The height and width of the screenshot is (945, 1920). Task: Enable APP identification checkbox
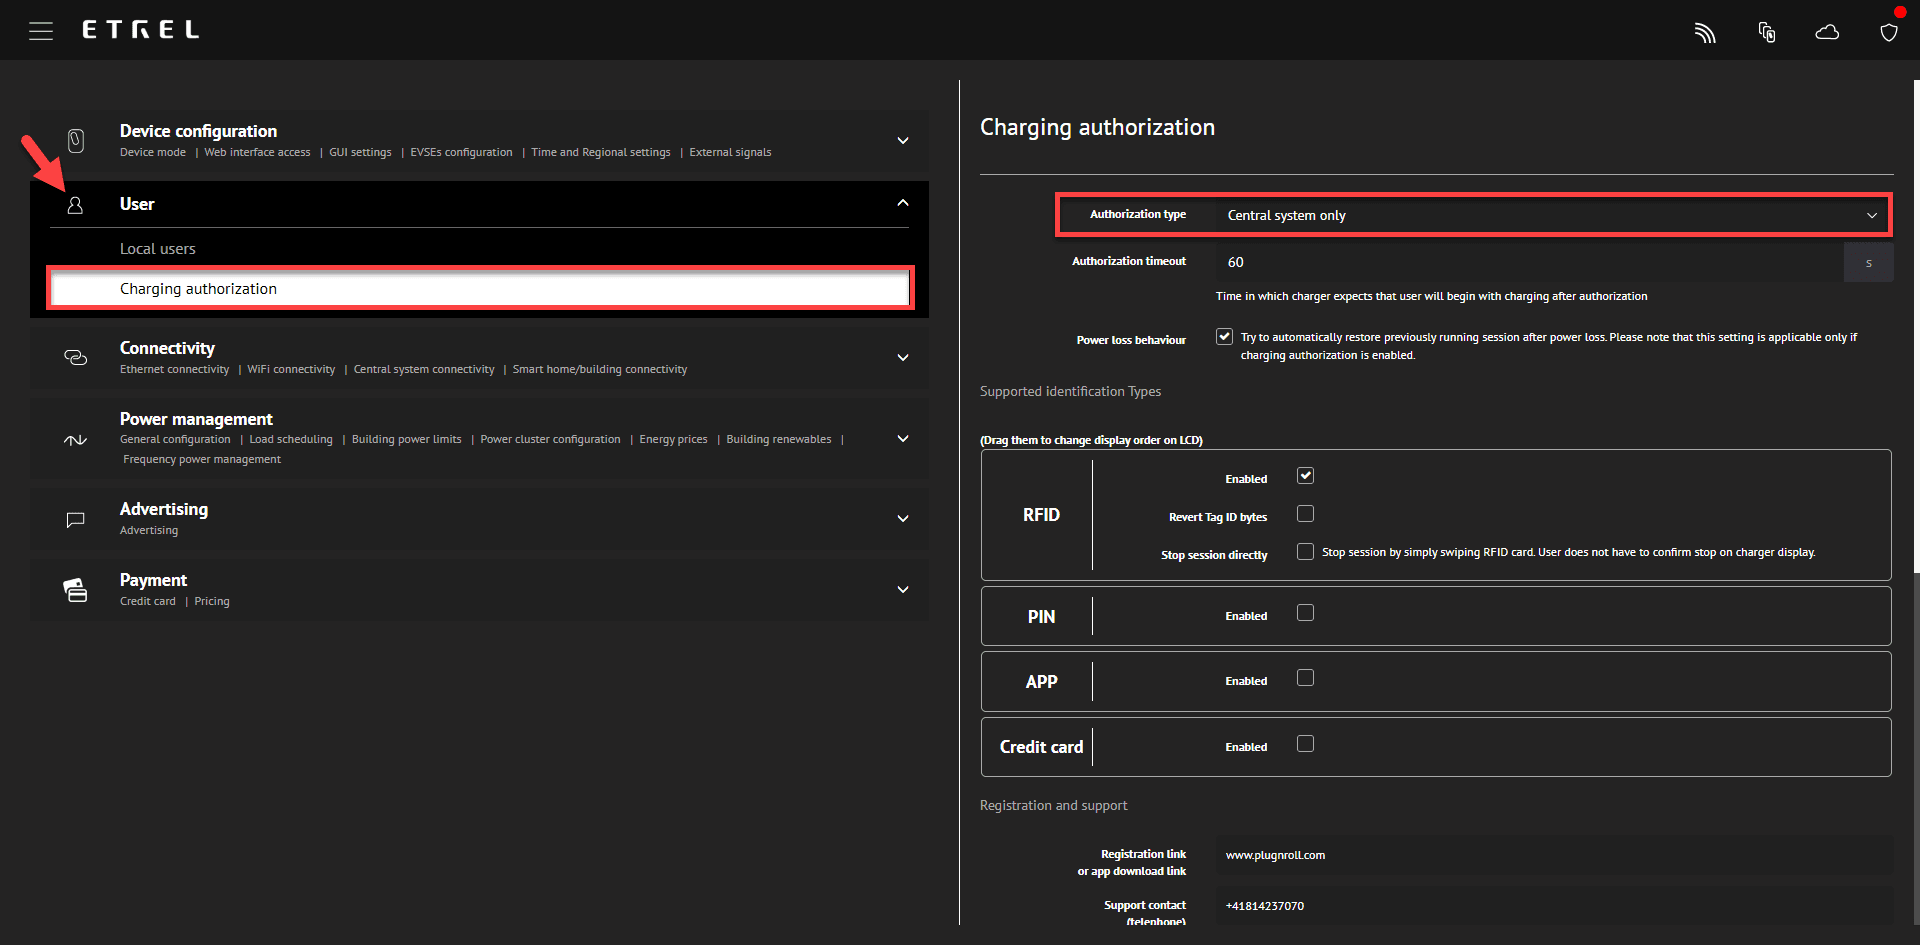(1305, 678)
